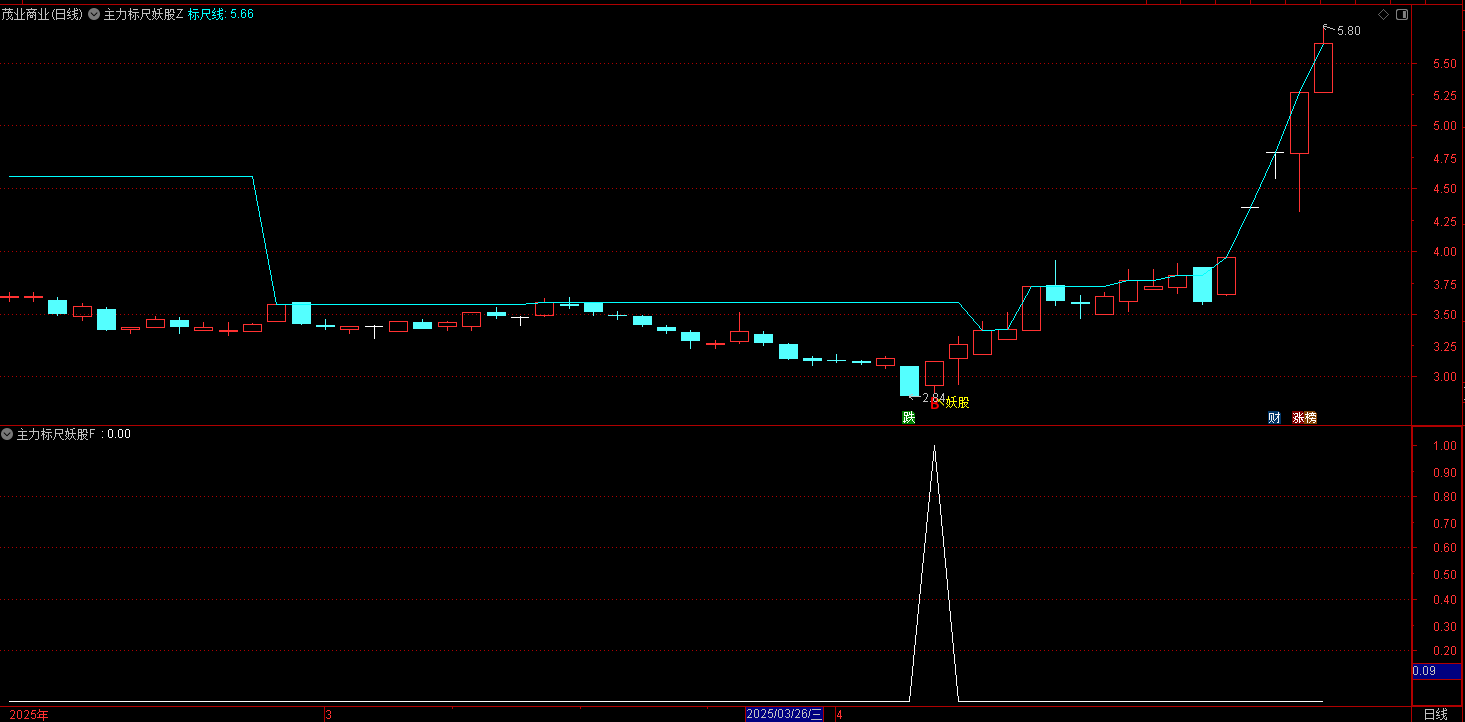Click the 3.00 price axis label

(1443, 377)
